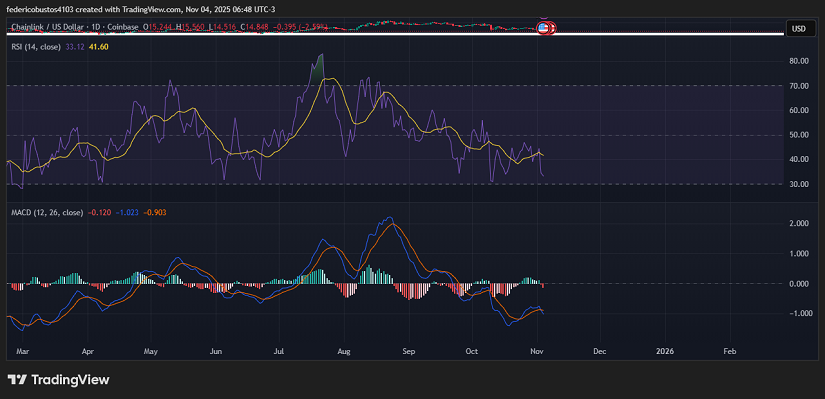Click the close price C14.848 value
This screenshot has height=399, width=825.
coord(254,26)
